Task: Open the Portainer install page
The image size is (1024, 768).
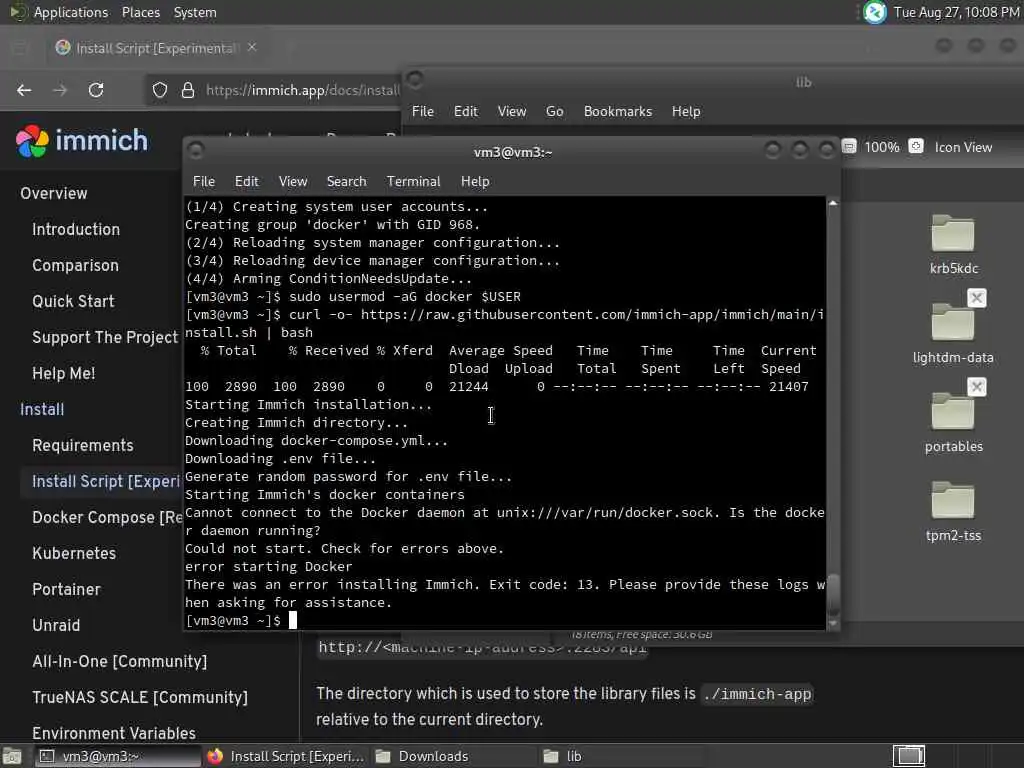Action: (x=66, y=589)
